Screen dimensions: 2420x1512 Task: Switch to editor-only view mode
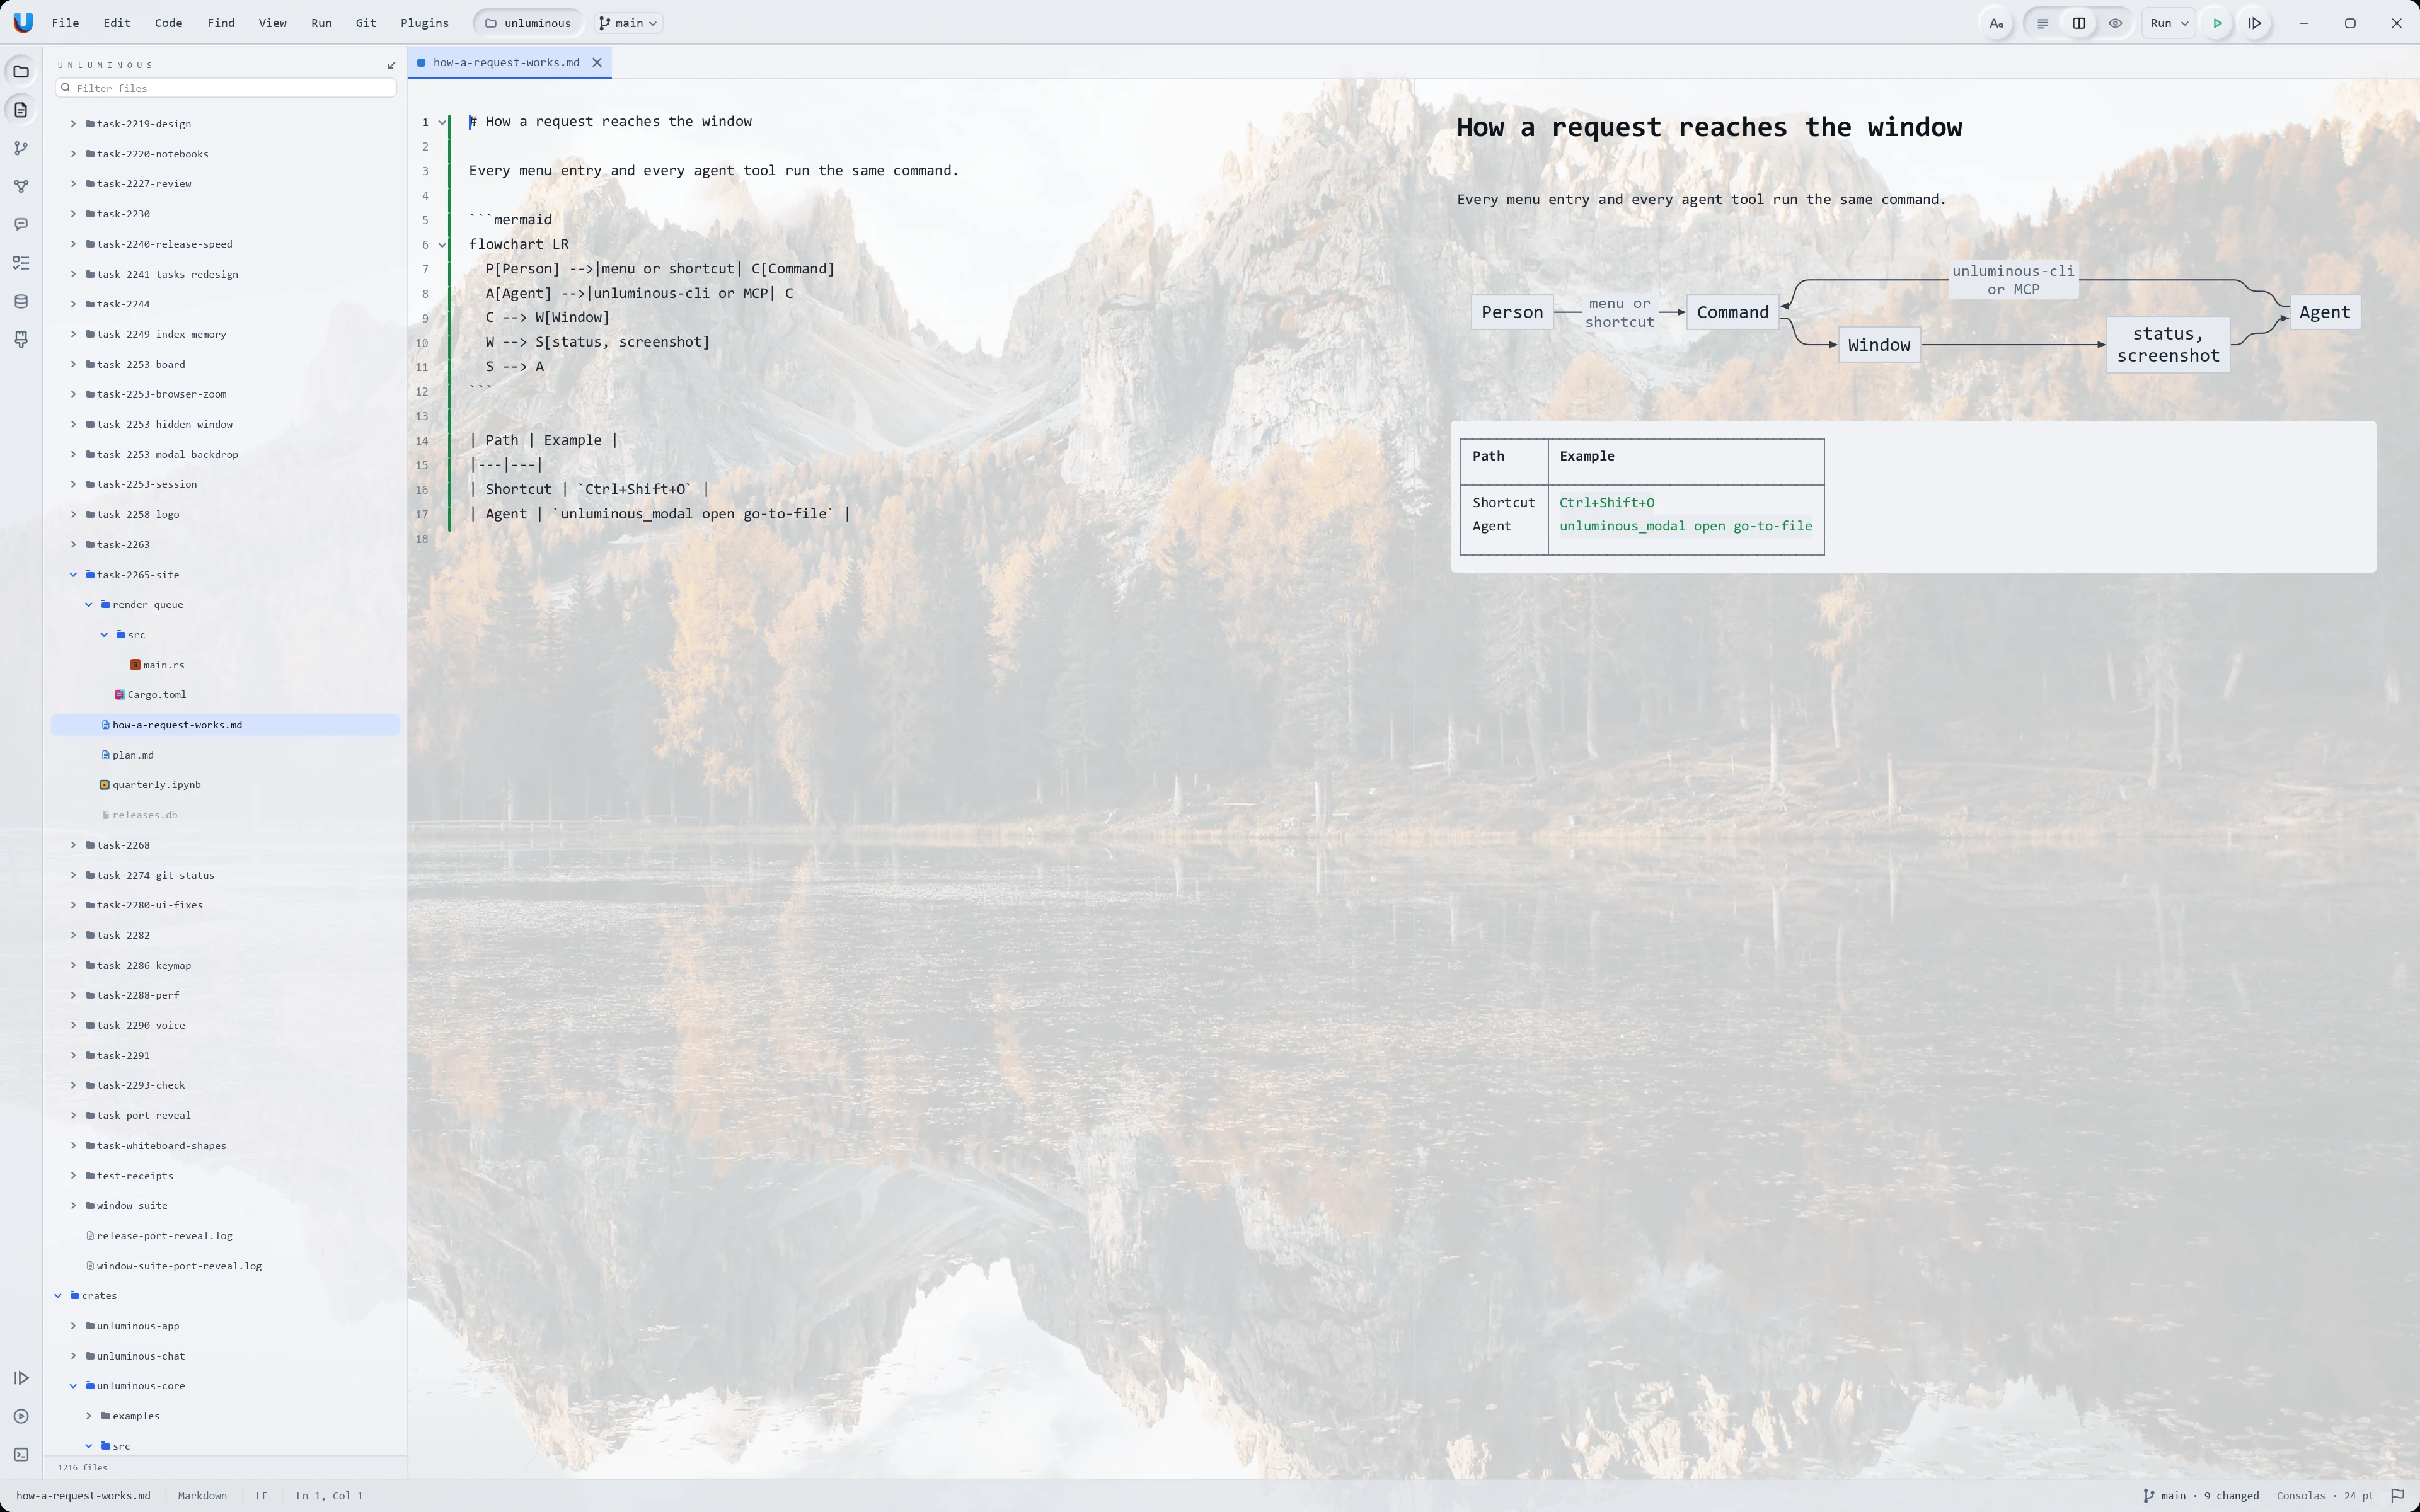tap(2042, 23)
